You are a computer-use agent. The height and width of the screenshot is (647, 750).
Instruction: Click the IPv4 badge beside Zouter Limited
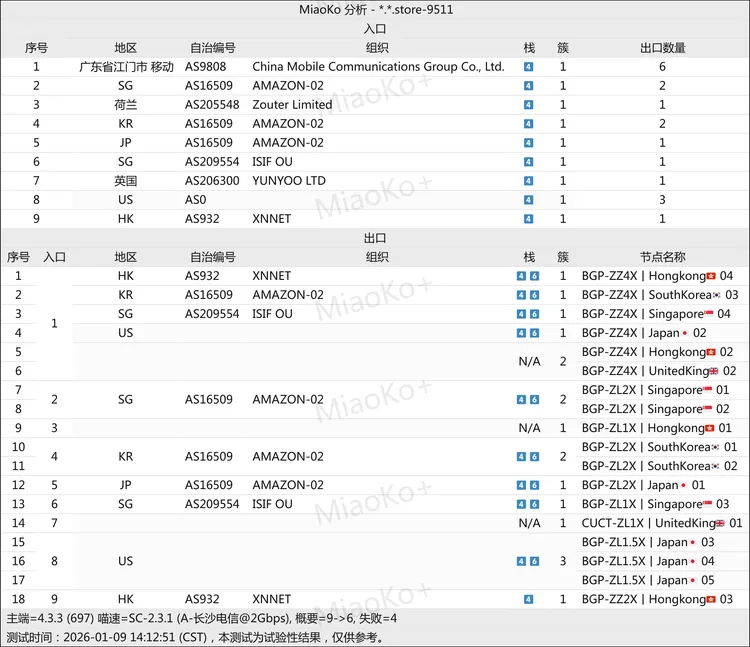[528, 105]
